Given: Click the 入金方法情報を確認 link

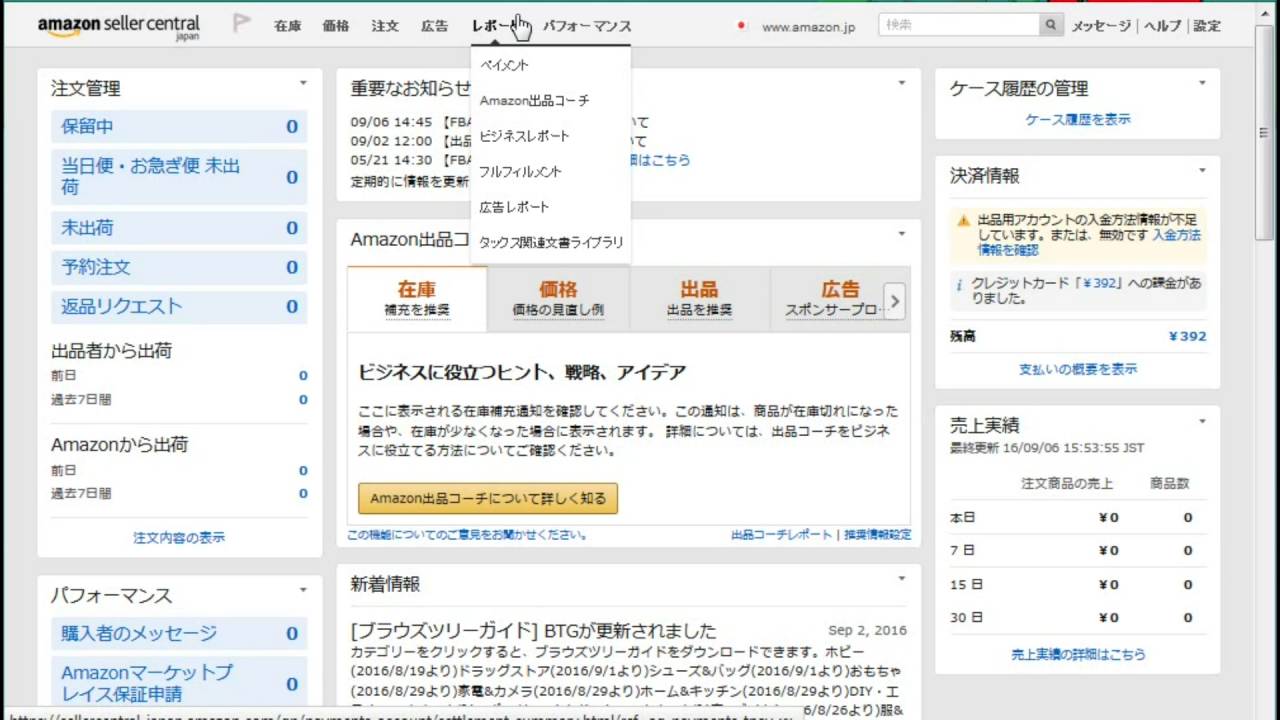Looking at the screenshot, I should pyautogui.click(x=1089, y=242).
